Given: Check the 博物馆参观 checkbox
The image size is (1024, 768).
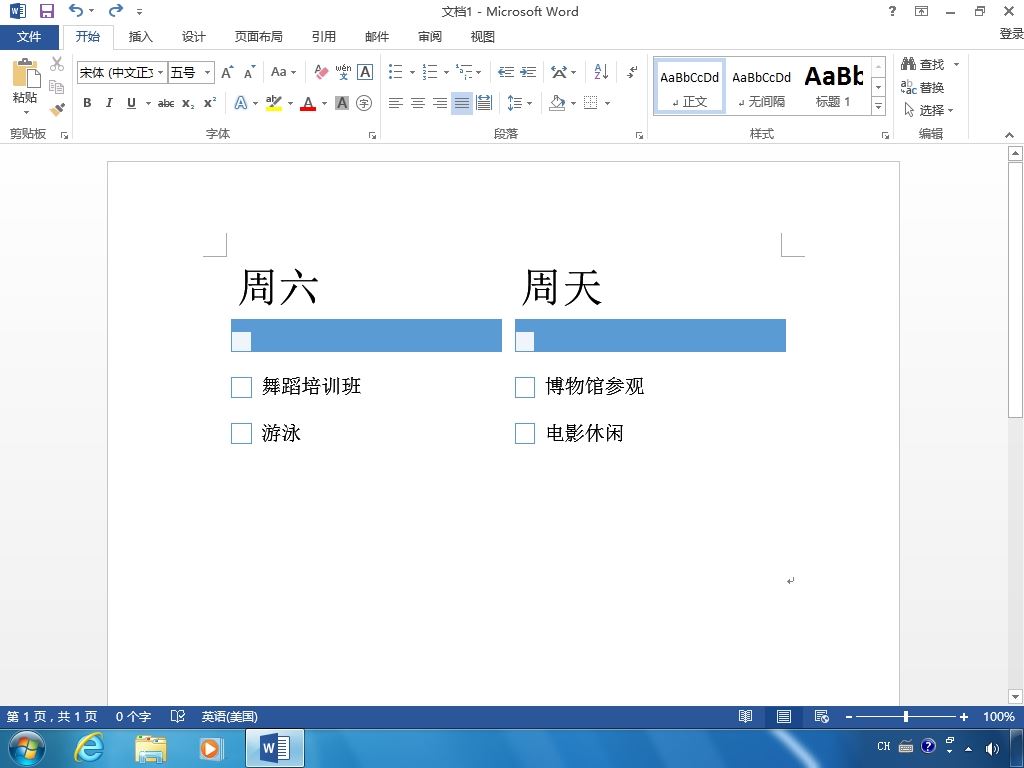Looking at the screenshot, I should coord(524,387).
